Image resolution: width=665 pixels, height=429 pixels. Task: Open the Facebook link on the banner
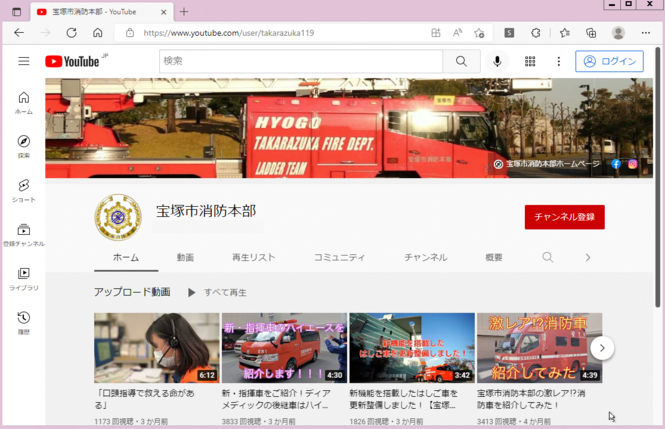616,164
